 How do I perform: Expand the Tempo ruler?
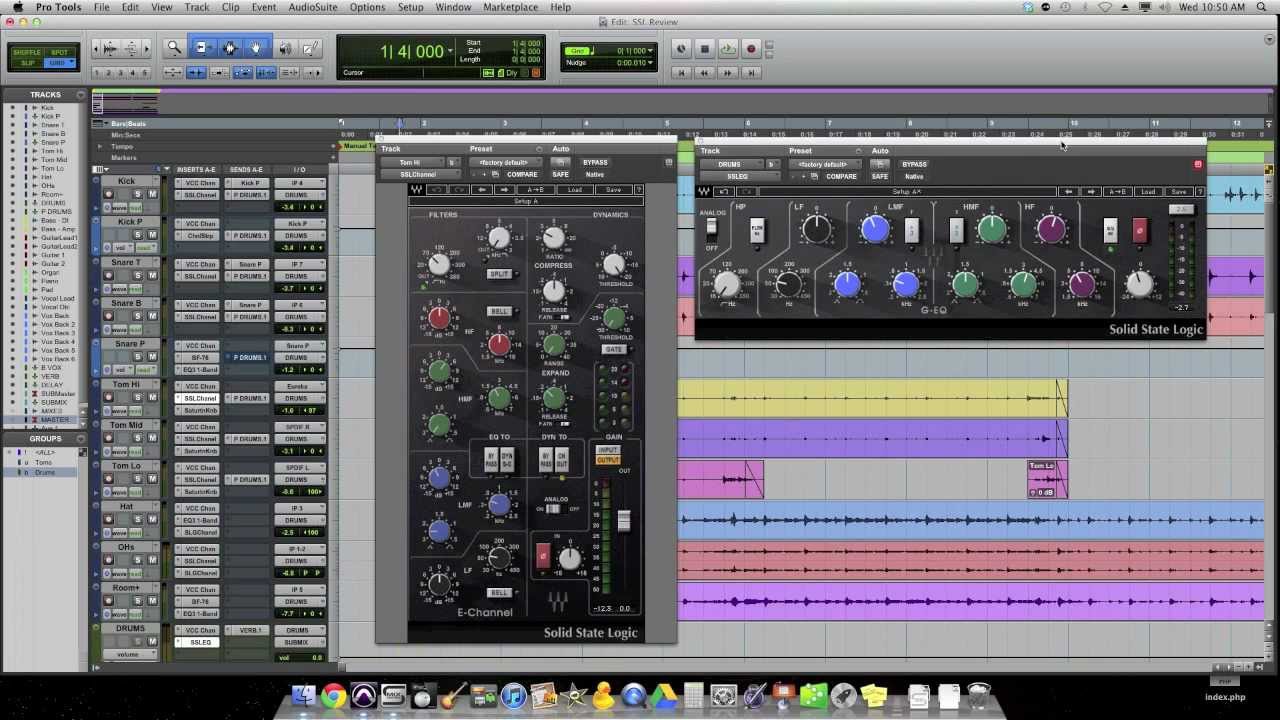click(99, 146)
